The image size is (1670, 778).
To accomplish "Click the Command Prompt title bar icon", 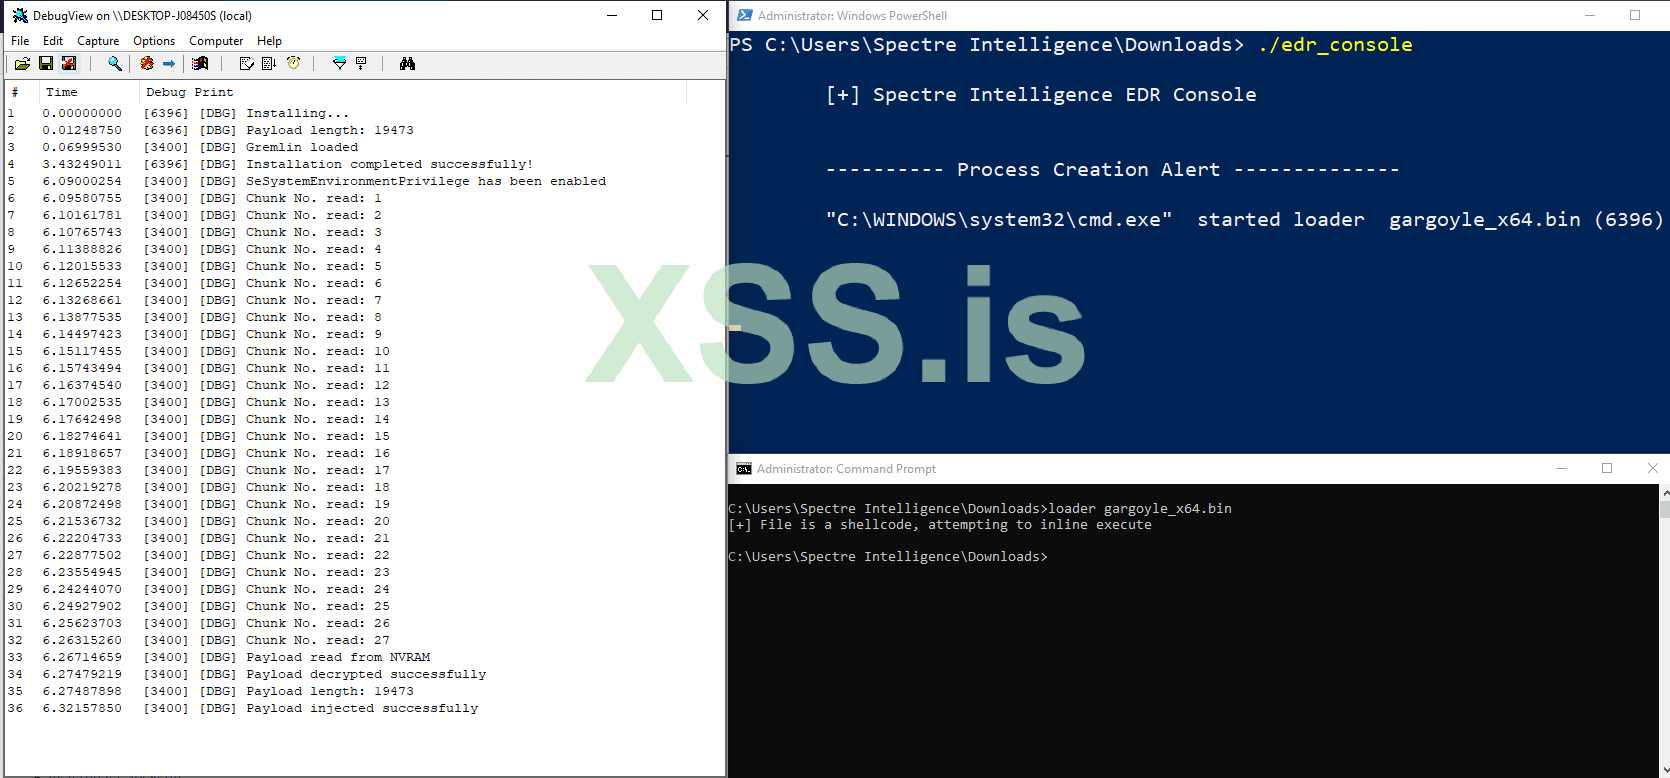I will coord(744,469).
